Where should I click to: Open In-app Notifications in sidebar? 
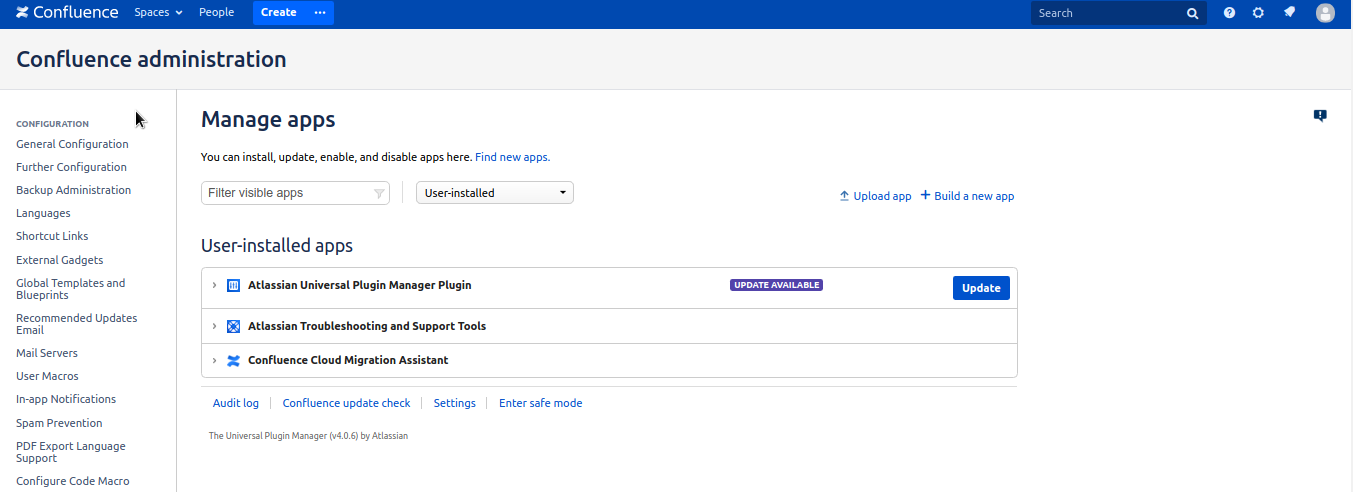66,399
